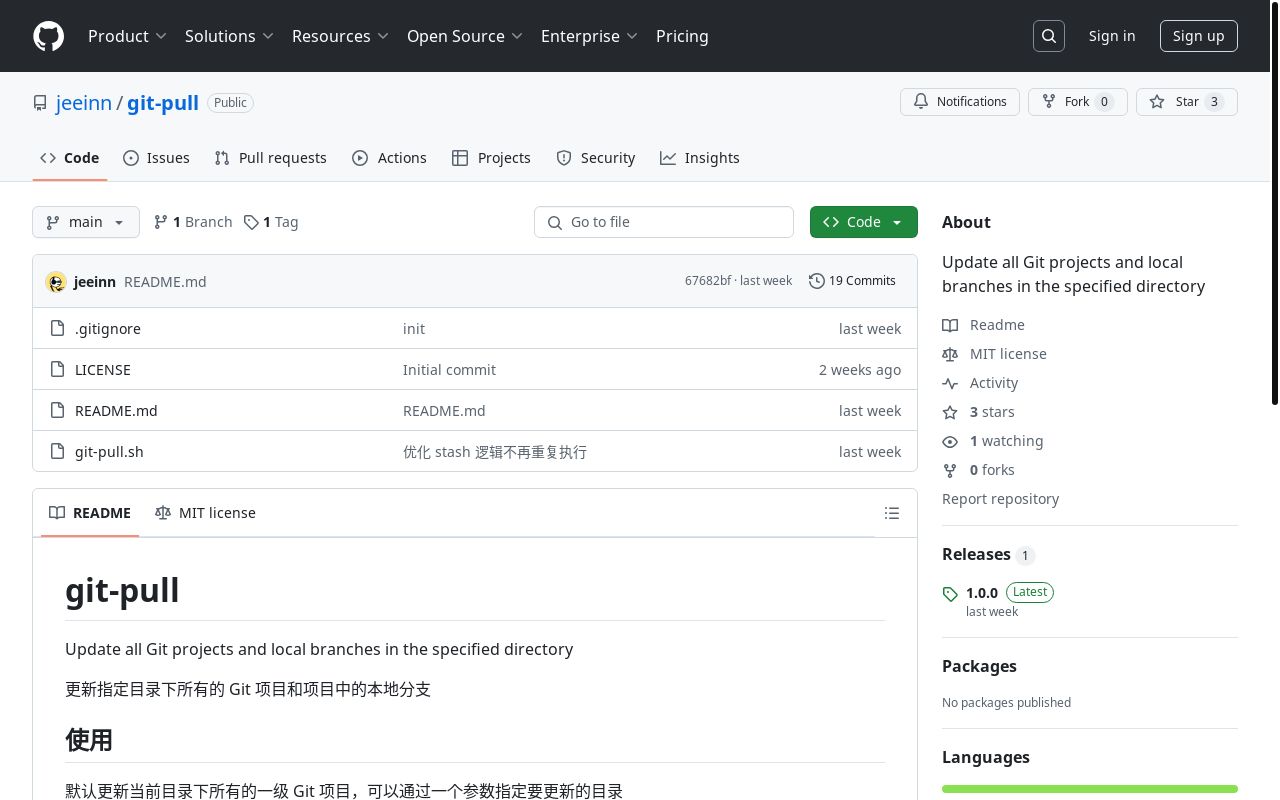This screenshot has width=1280, height=800.
Task: Click the 19 Commits history link
Action: click(852, 281)
